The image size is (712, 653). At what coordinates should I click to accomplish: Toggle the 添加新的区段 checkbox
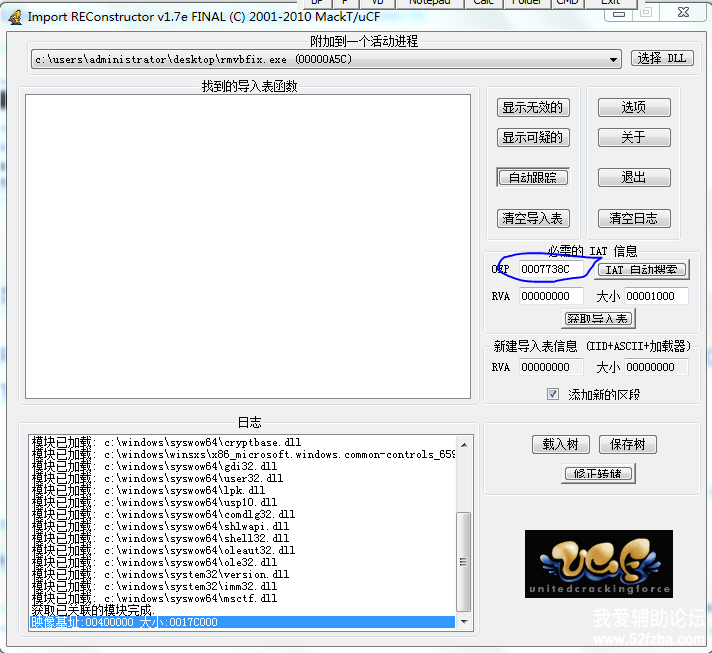(553, 394)
